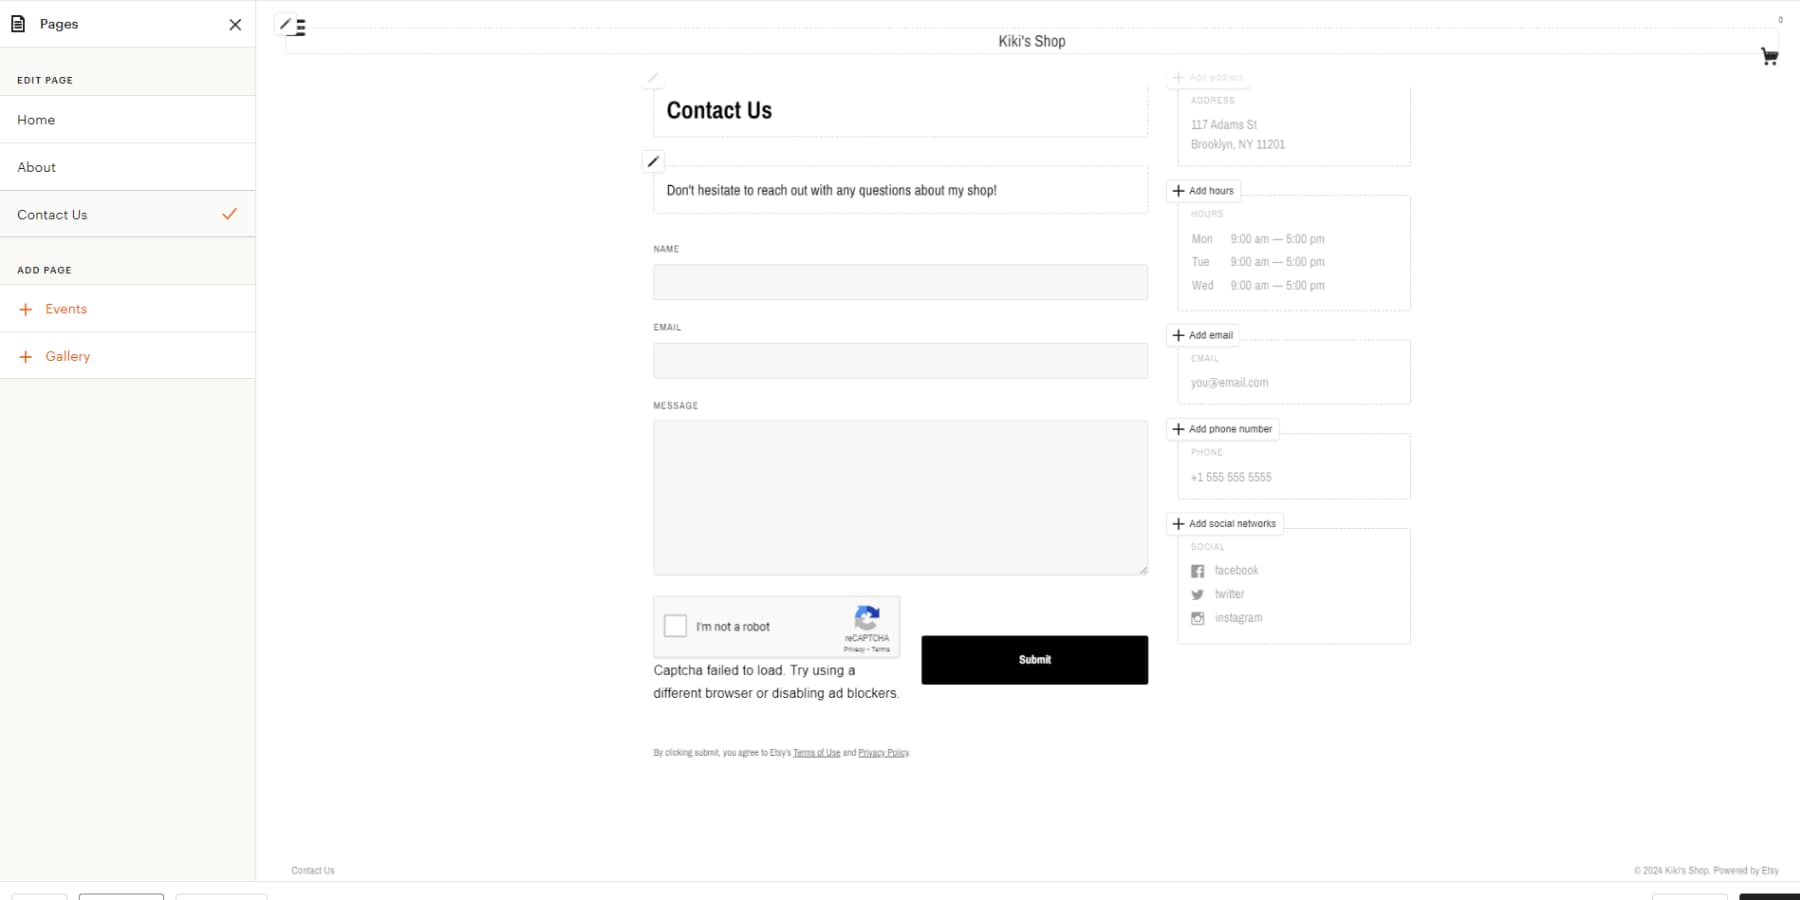Select the Twitter icon under Social
The width and height of the screenshot is (1800, 900).
point(1197,594)
